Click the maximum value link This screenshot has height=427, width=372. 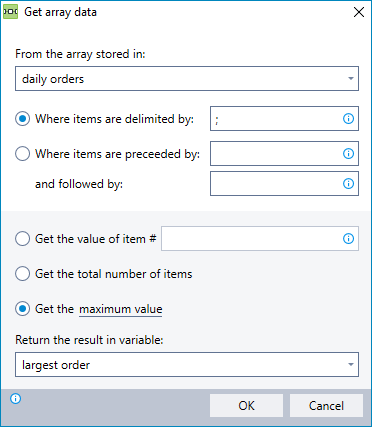coord(121,309)
